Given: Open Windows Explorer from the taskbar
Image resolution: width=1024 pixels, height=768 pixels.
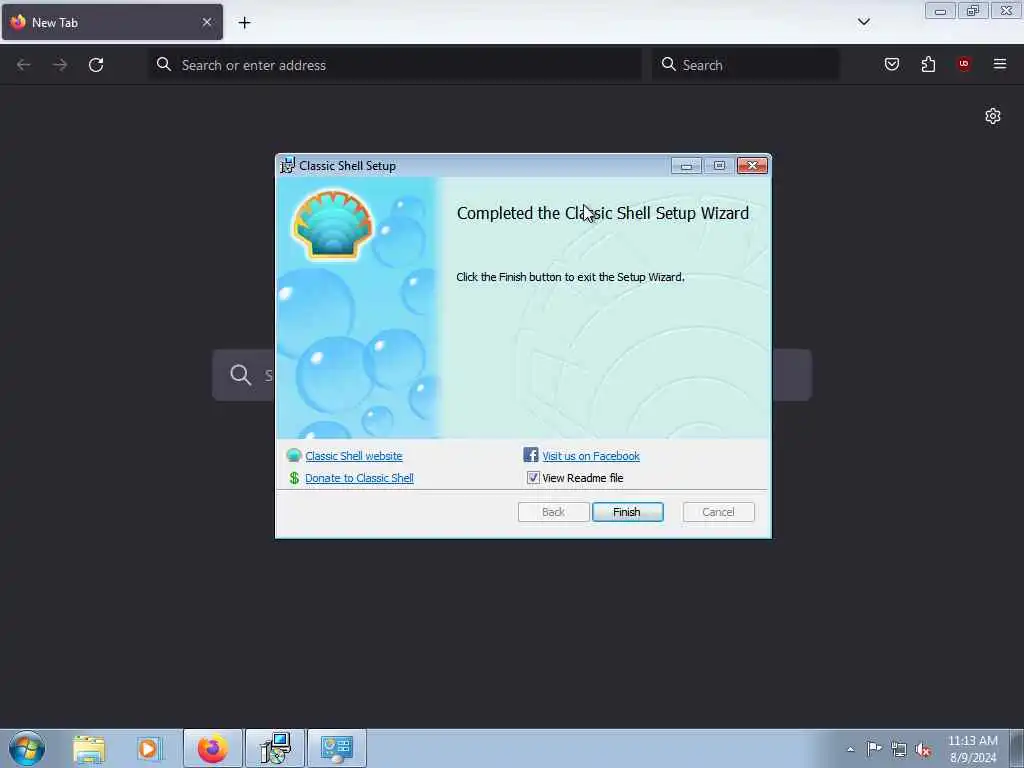Looking at the screenshot, I should click(89, 748).
